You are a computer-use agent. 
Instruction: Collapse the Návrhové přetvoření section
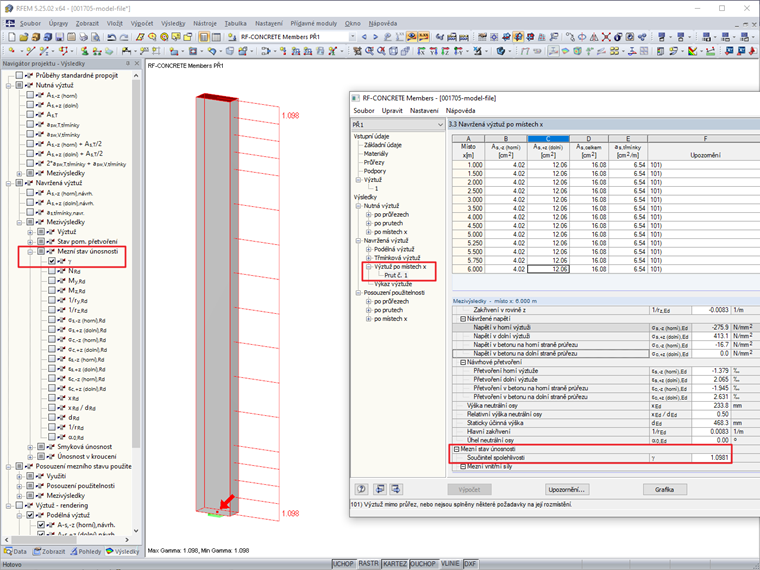[463, 362]
